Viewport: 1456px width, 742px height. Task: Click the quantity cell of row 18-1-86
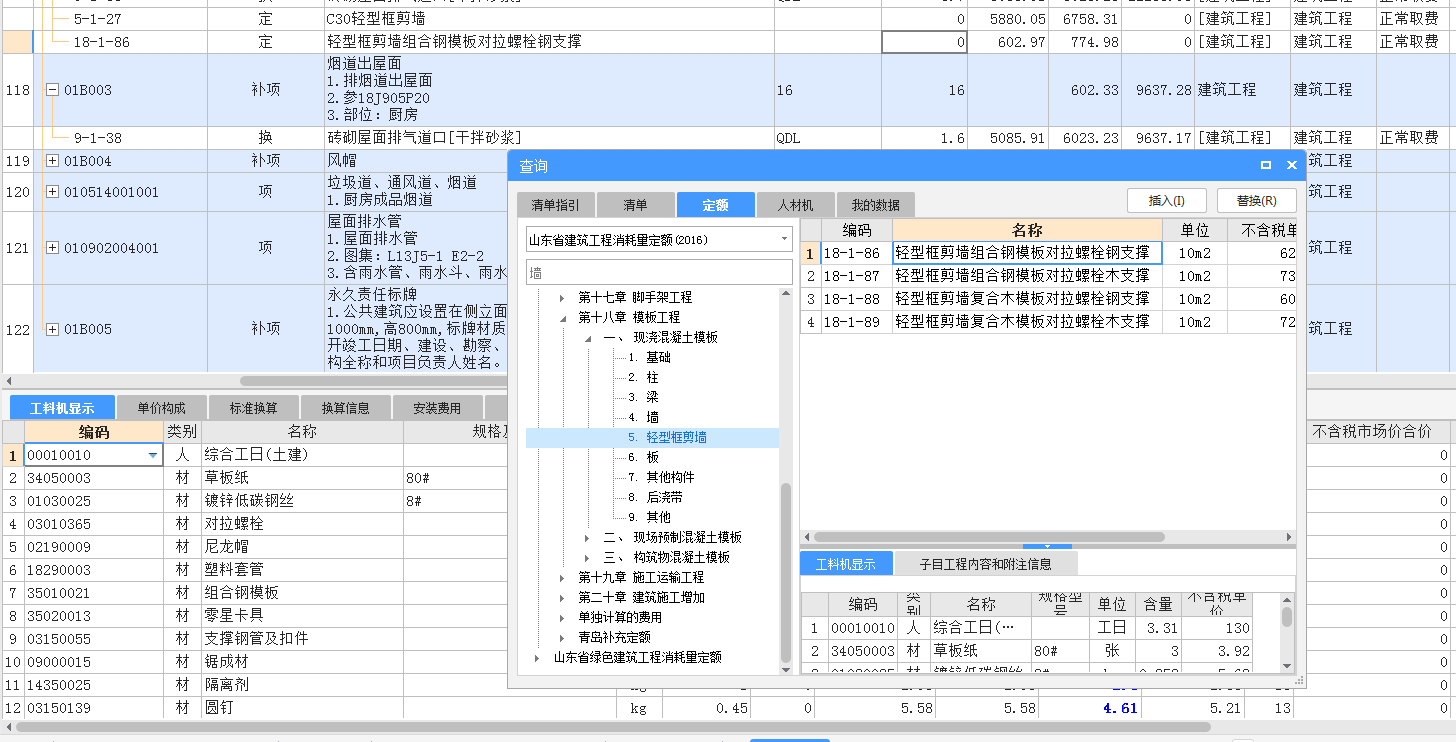click(925, 42)
